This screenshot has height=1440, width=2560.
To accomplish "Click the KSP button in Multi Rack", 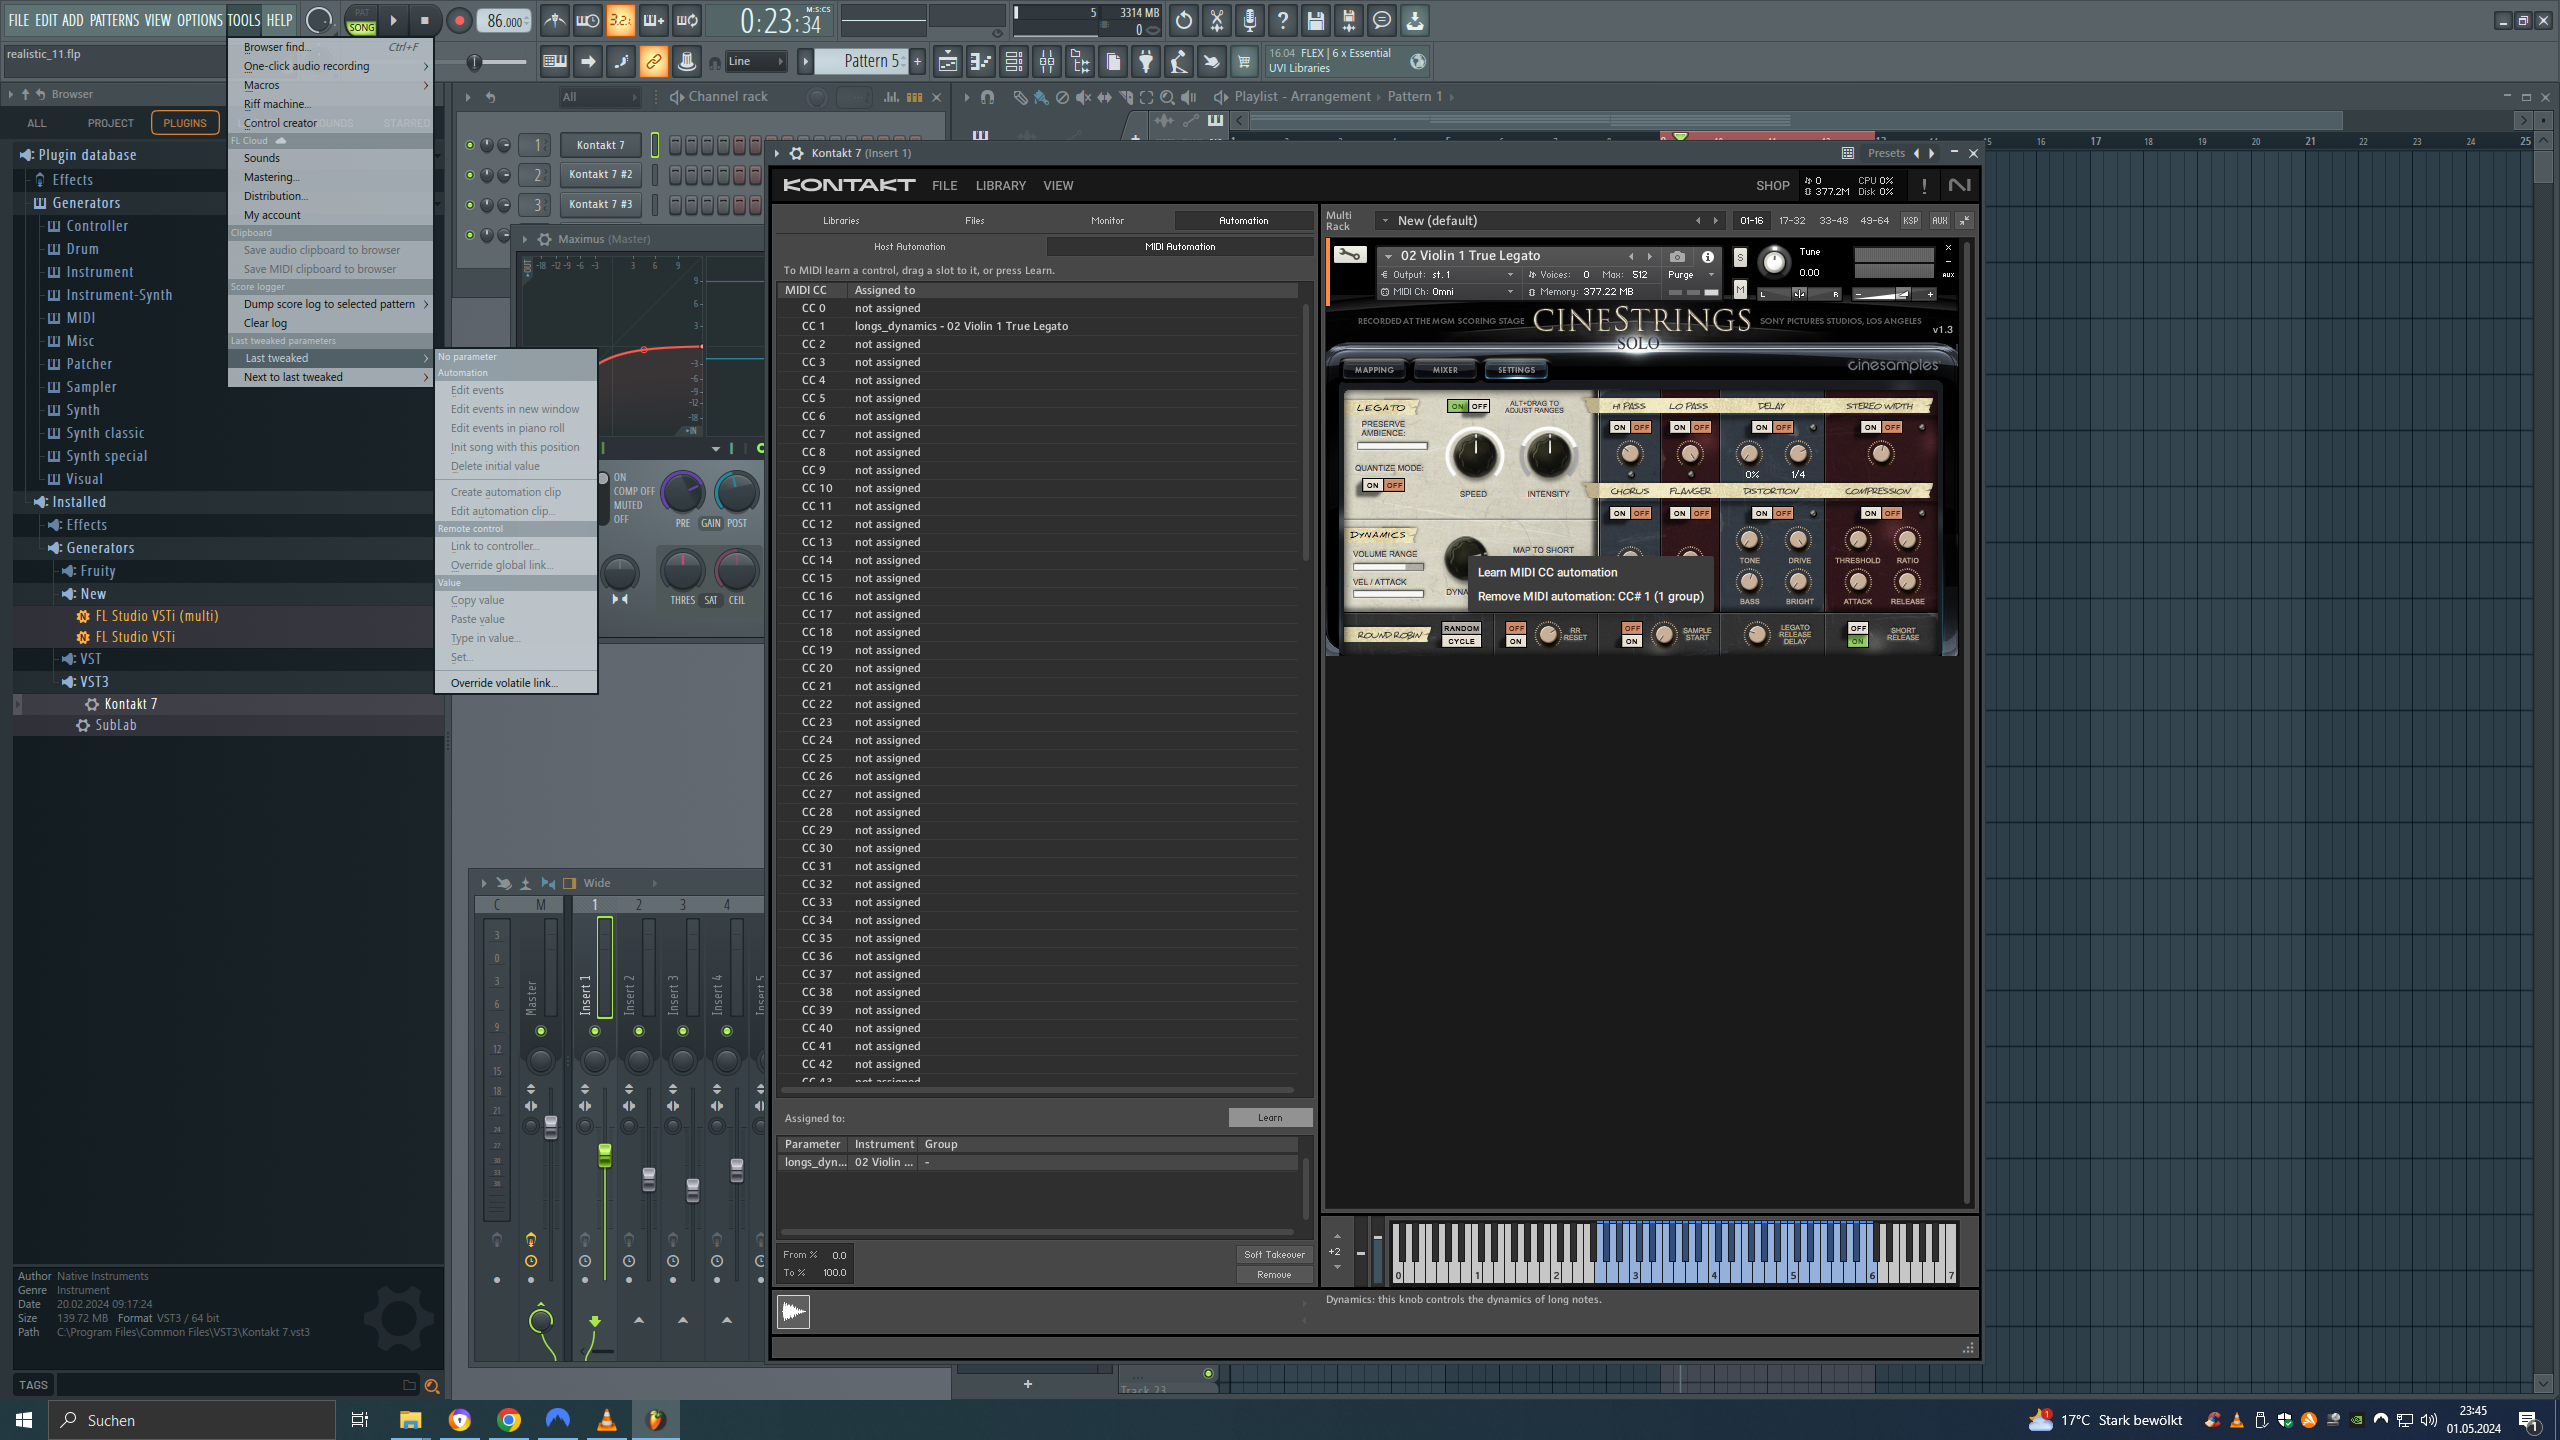I will [x=1910, y=220].
